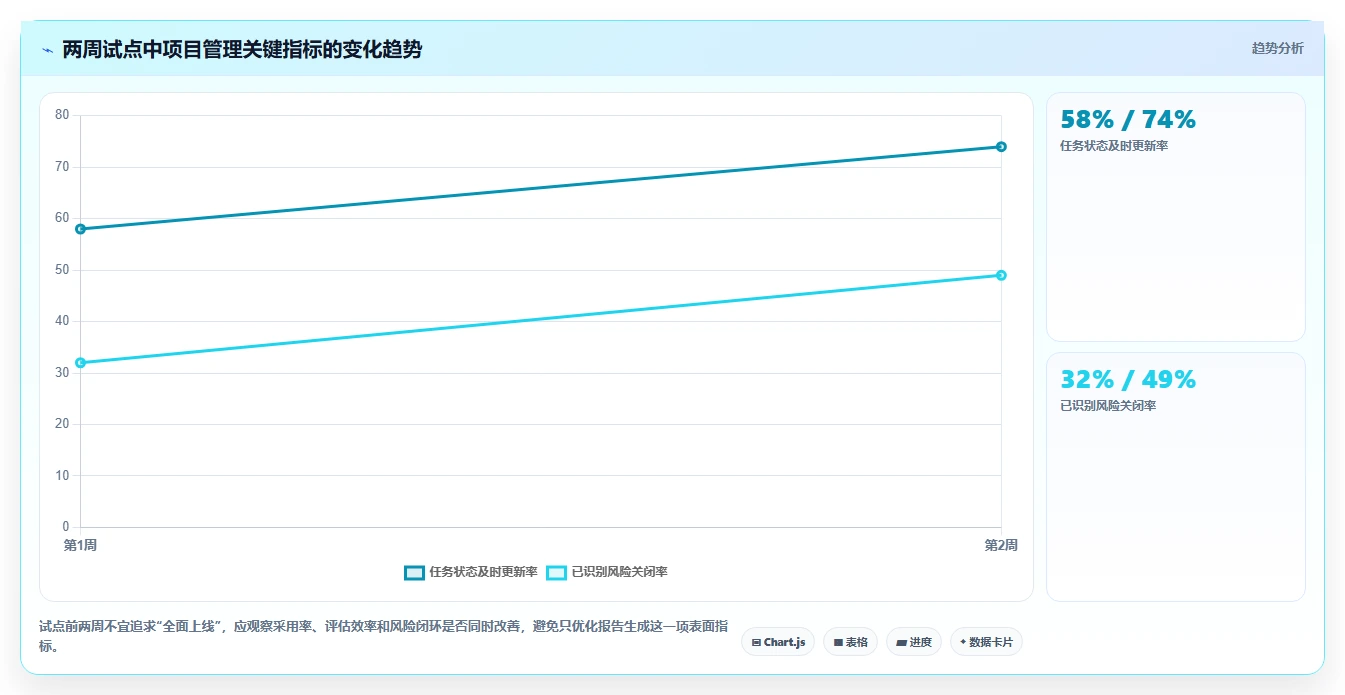Click the 58% / 74% stat value
This screenshot has width=1345, height=695.
1128,120
